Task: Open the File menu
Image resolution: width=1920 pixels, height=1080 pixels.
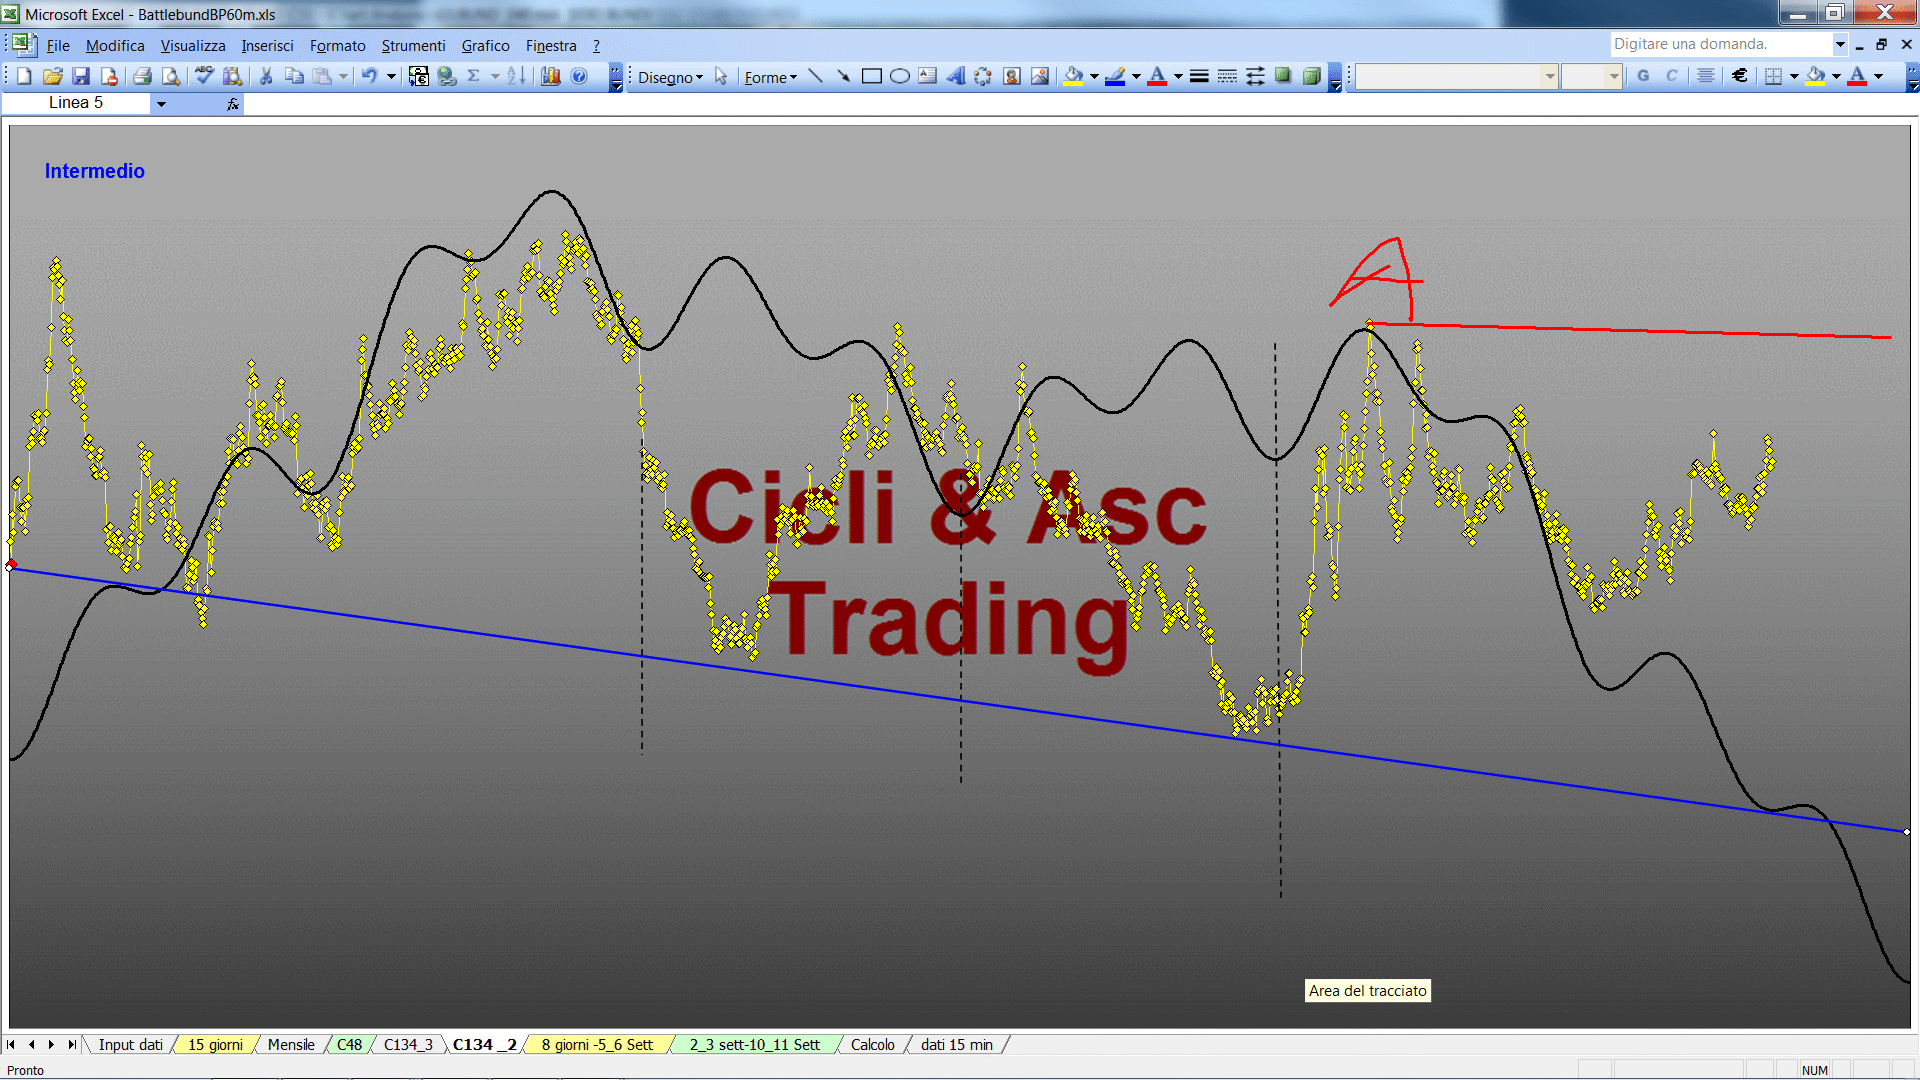Action: tap(58, 46)
